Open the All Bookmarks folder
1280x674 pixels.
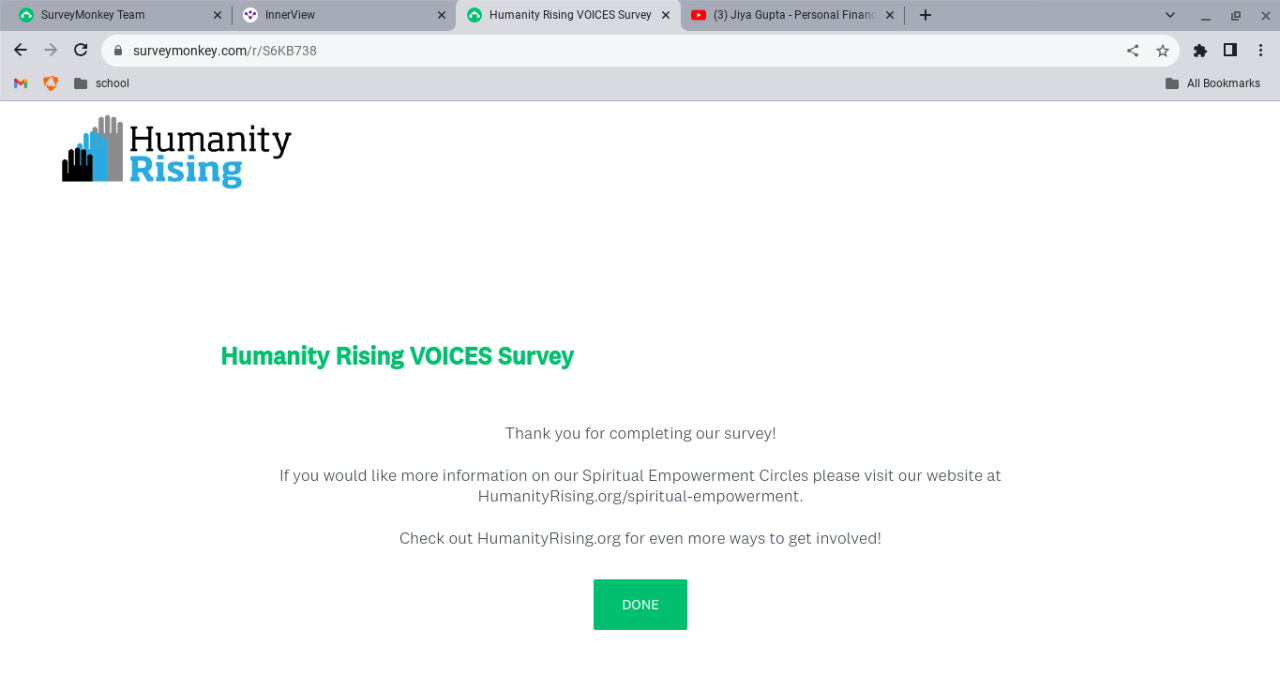click(x=1213, y=83)
